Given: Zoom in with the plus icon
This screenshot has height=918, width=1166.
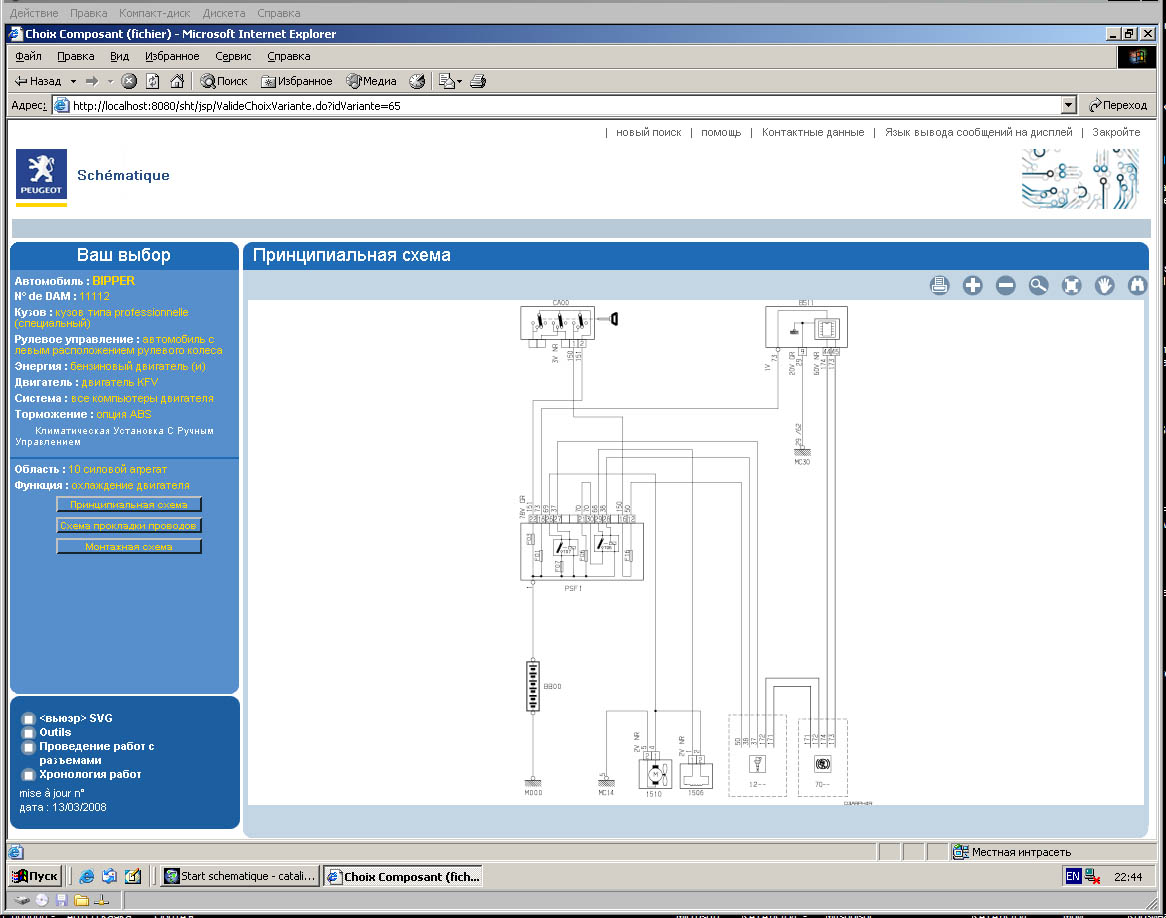Looking at the screenshot, I should (x=972, y=286).
